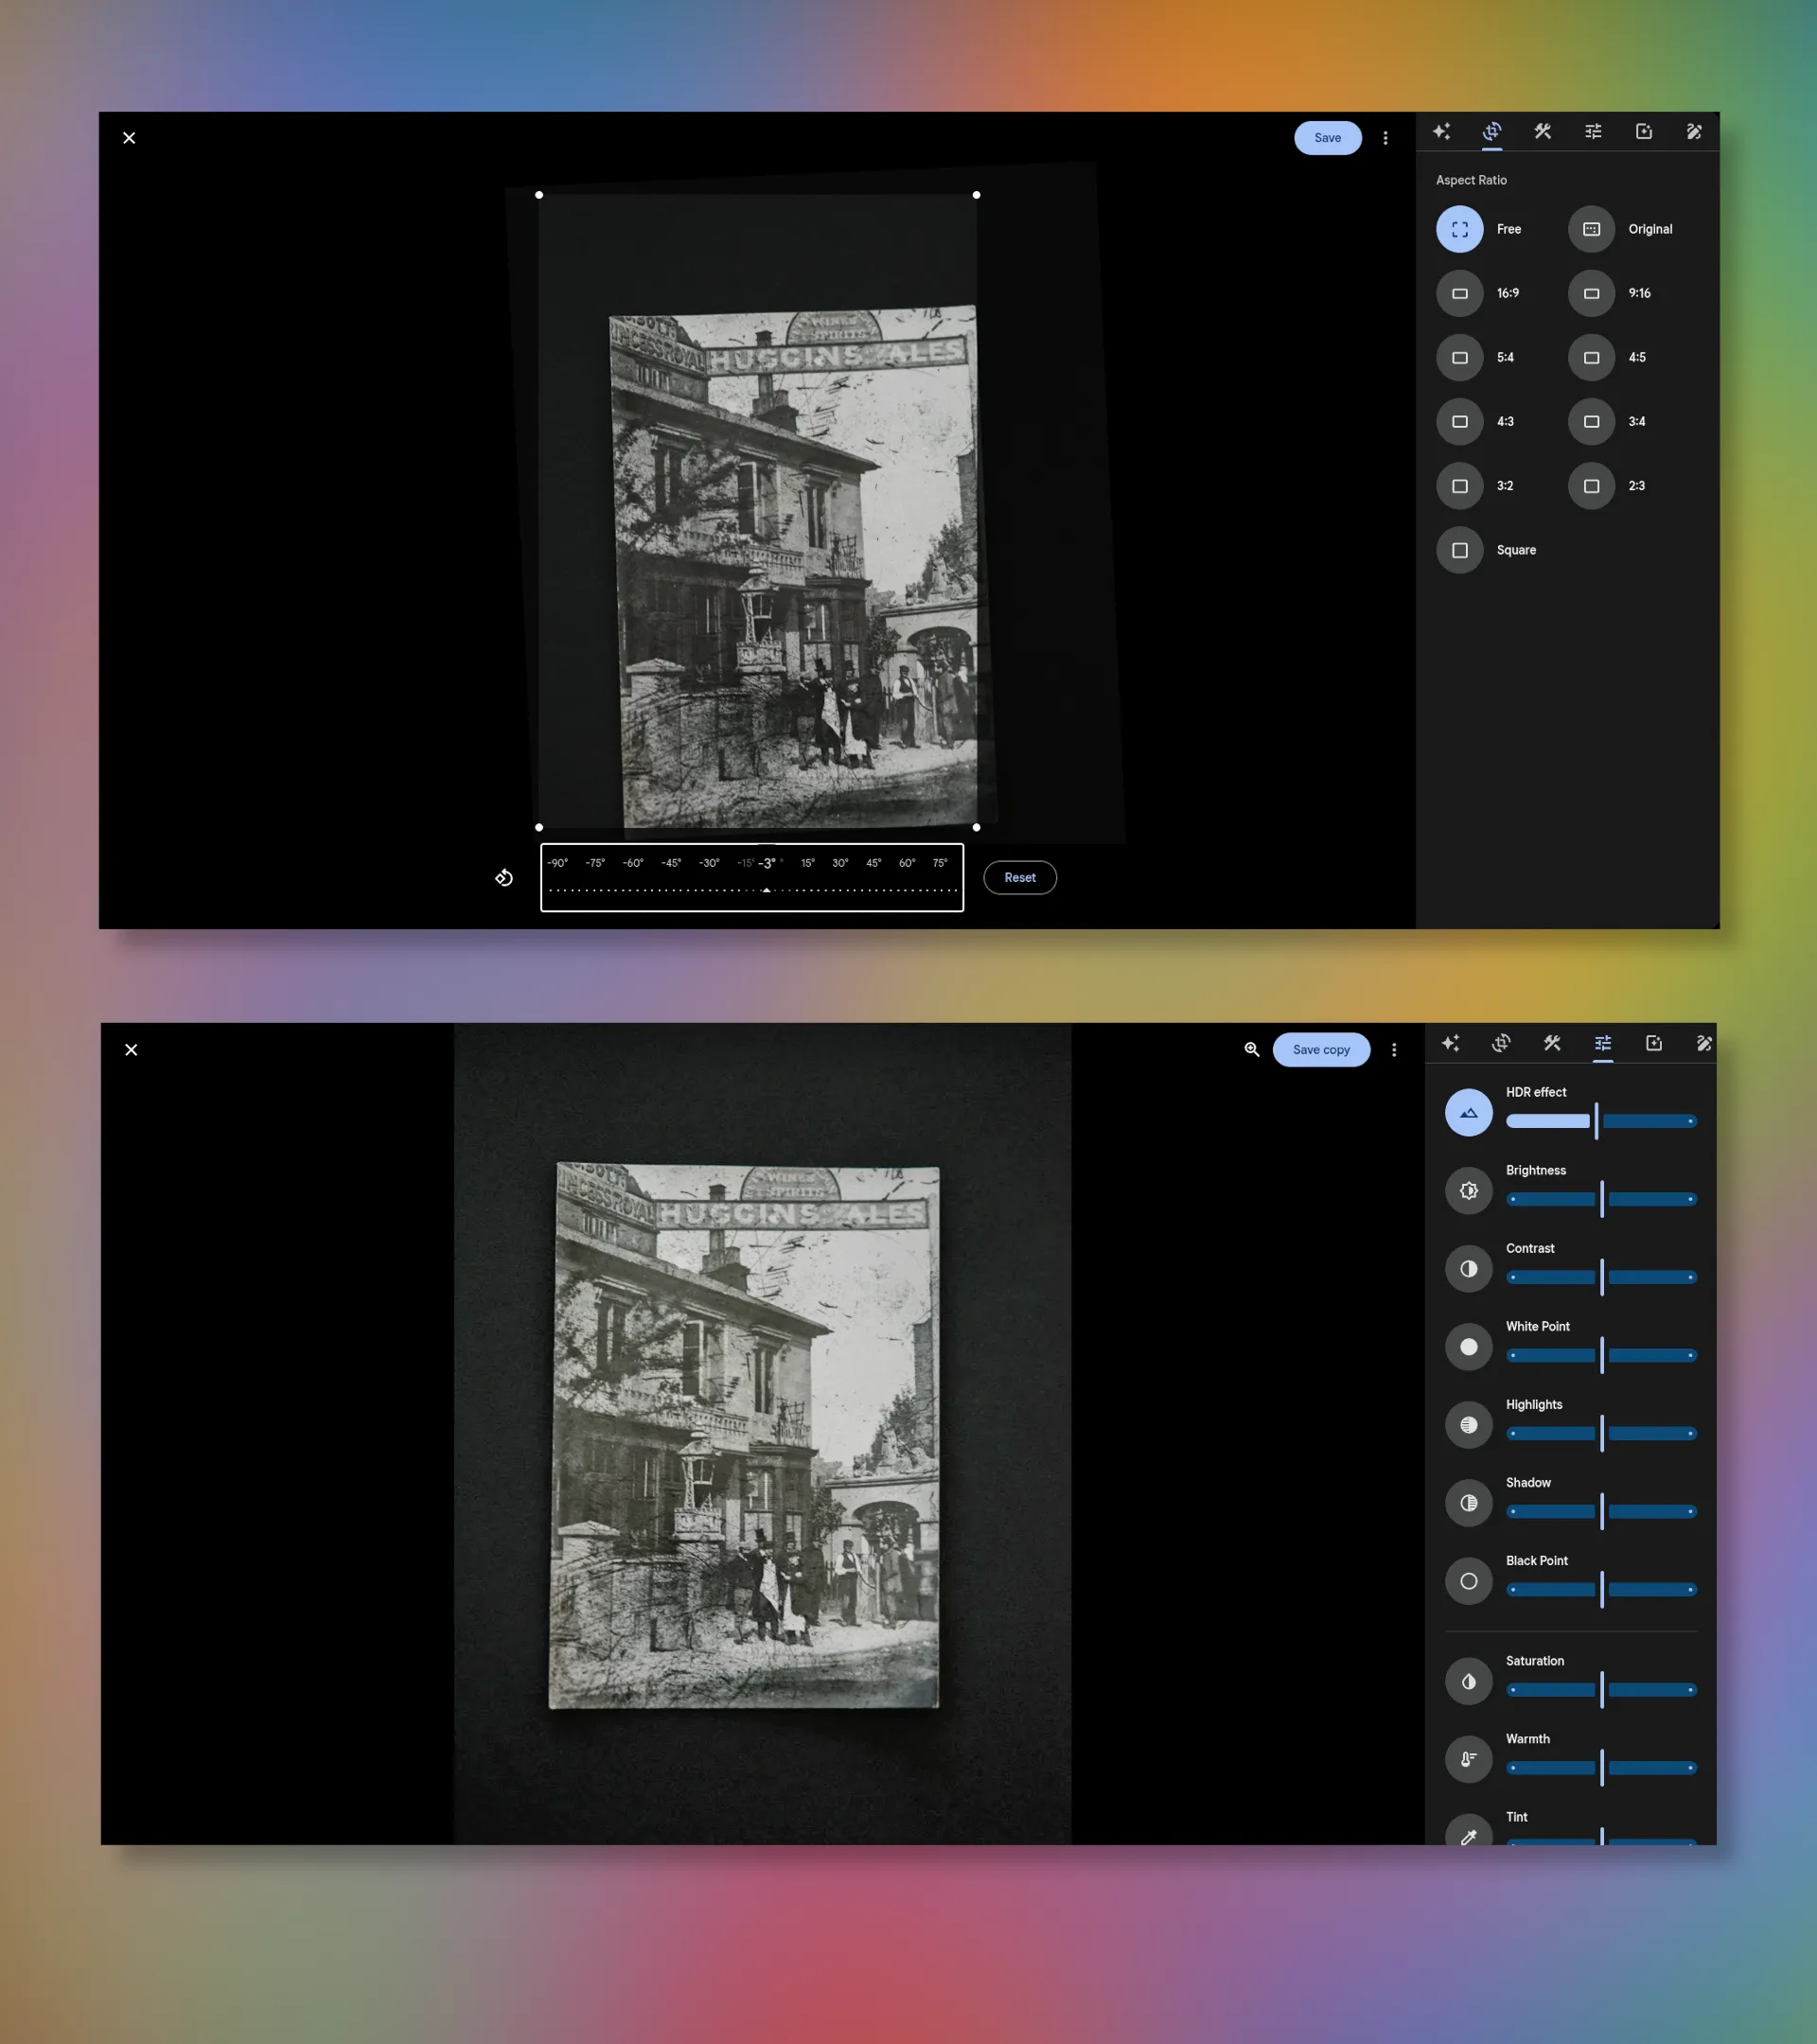1817x2044 pixels.
Task: Switch to the Filters tab
Action: 1644,131
